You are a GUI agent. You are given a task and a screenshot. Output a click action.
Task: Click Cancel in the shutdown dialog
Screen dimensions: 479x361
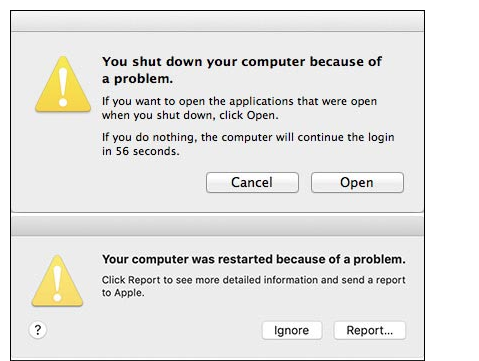[252, 182]
